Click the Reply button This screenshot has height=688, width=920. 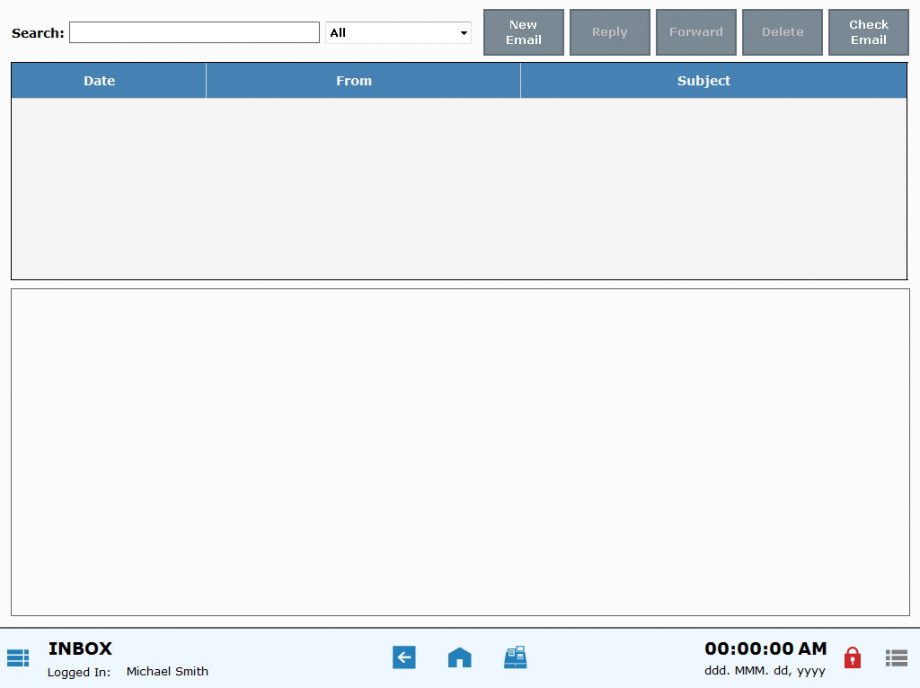tap(610, 32)
